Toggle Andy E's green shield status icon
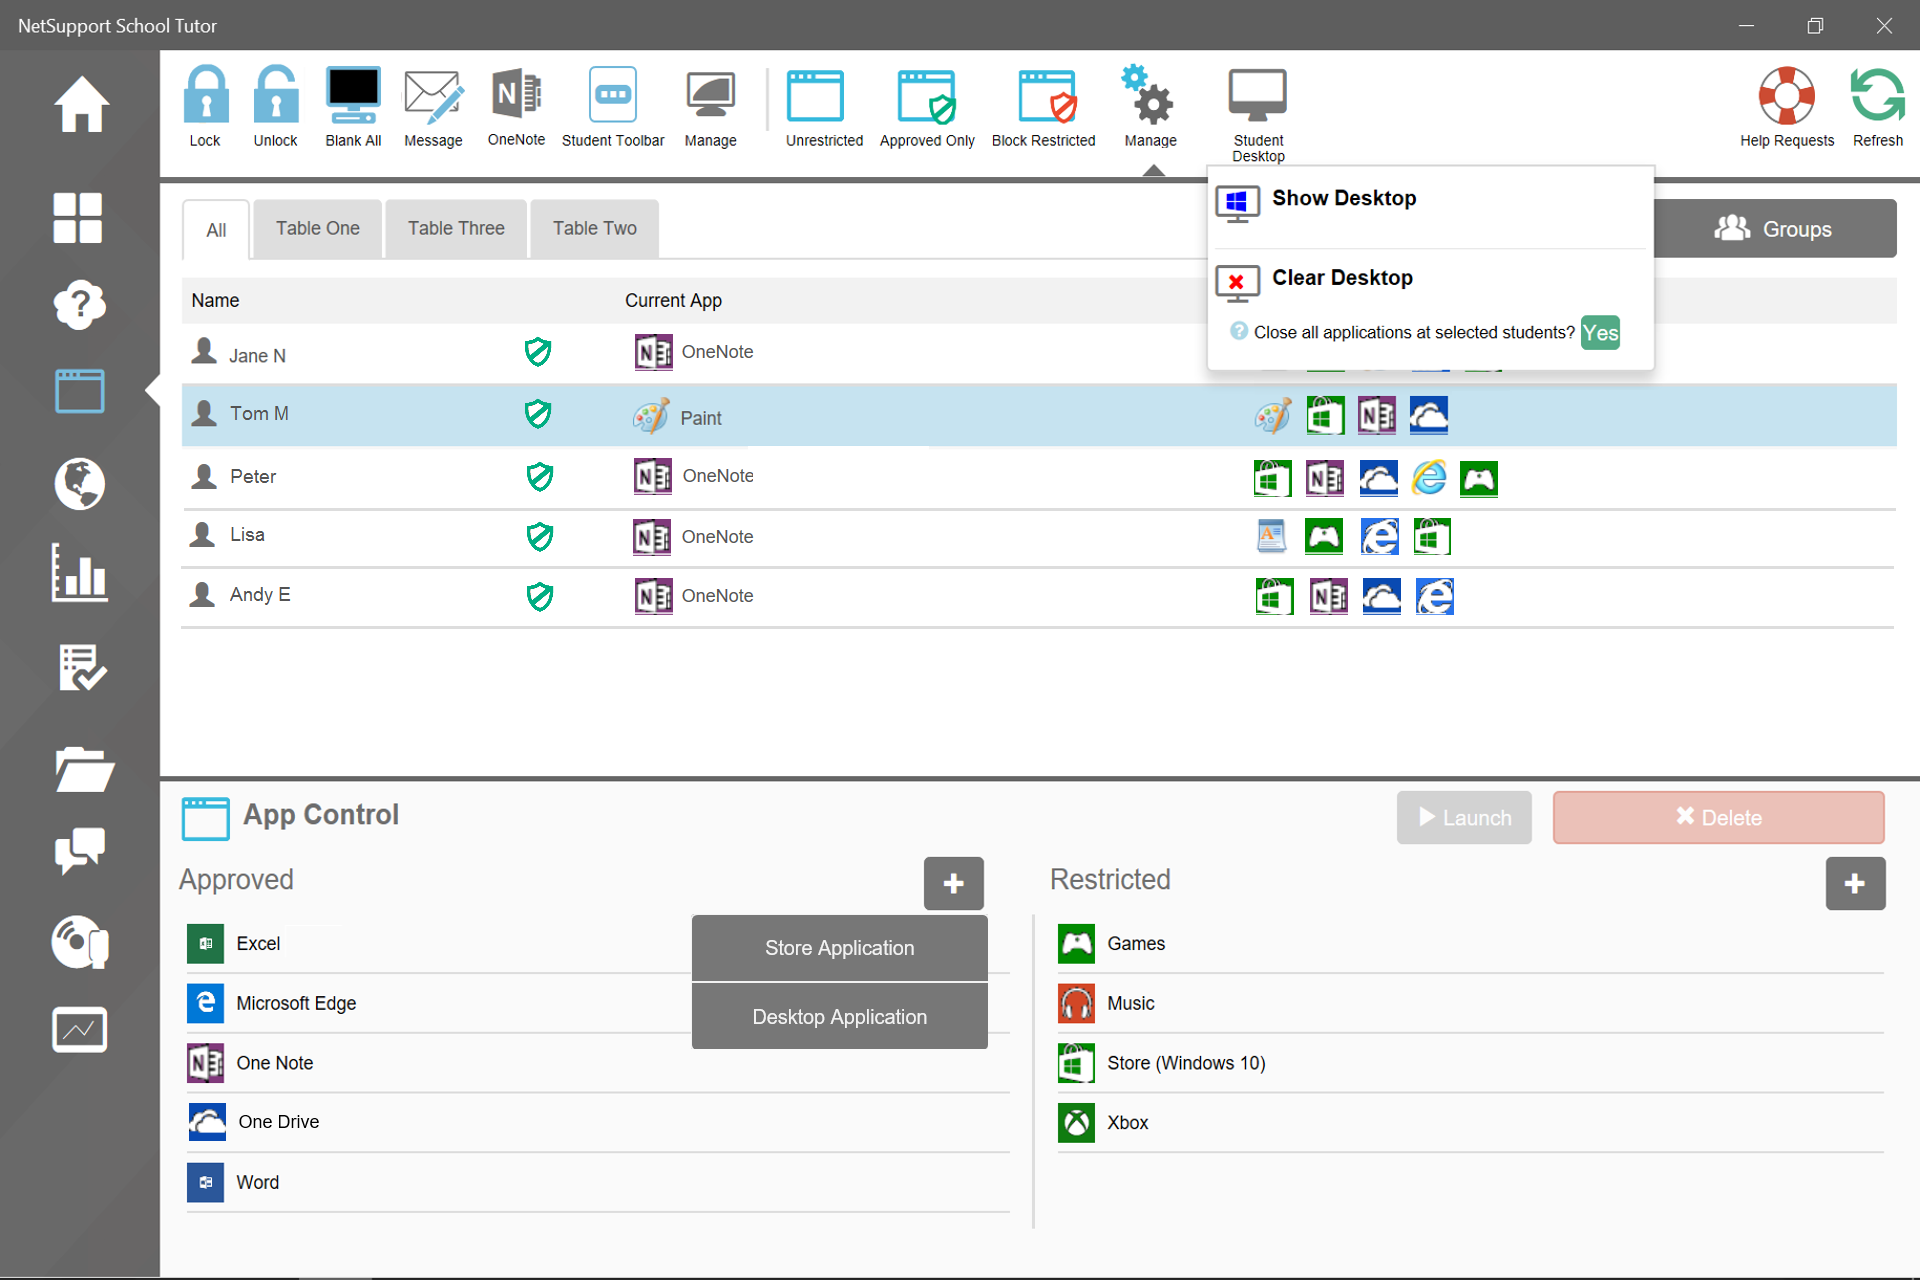Image resolution: width=1920 pixels, height=1280 pixels. pos(539,596)
